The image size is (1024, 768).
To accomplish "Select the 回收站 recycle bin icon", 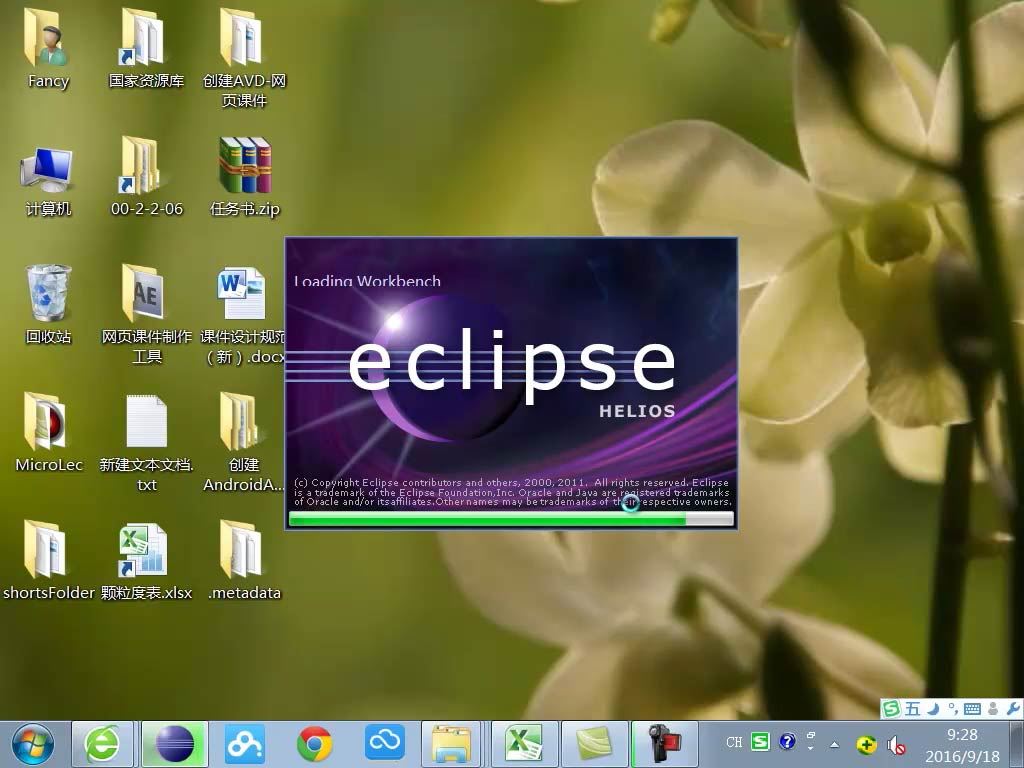I will [x=47, y=306].
